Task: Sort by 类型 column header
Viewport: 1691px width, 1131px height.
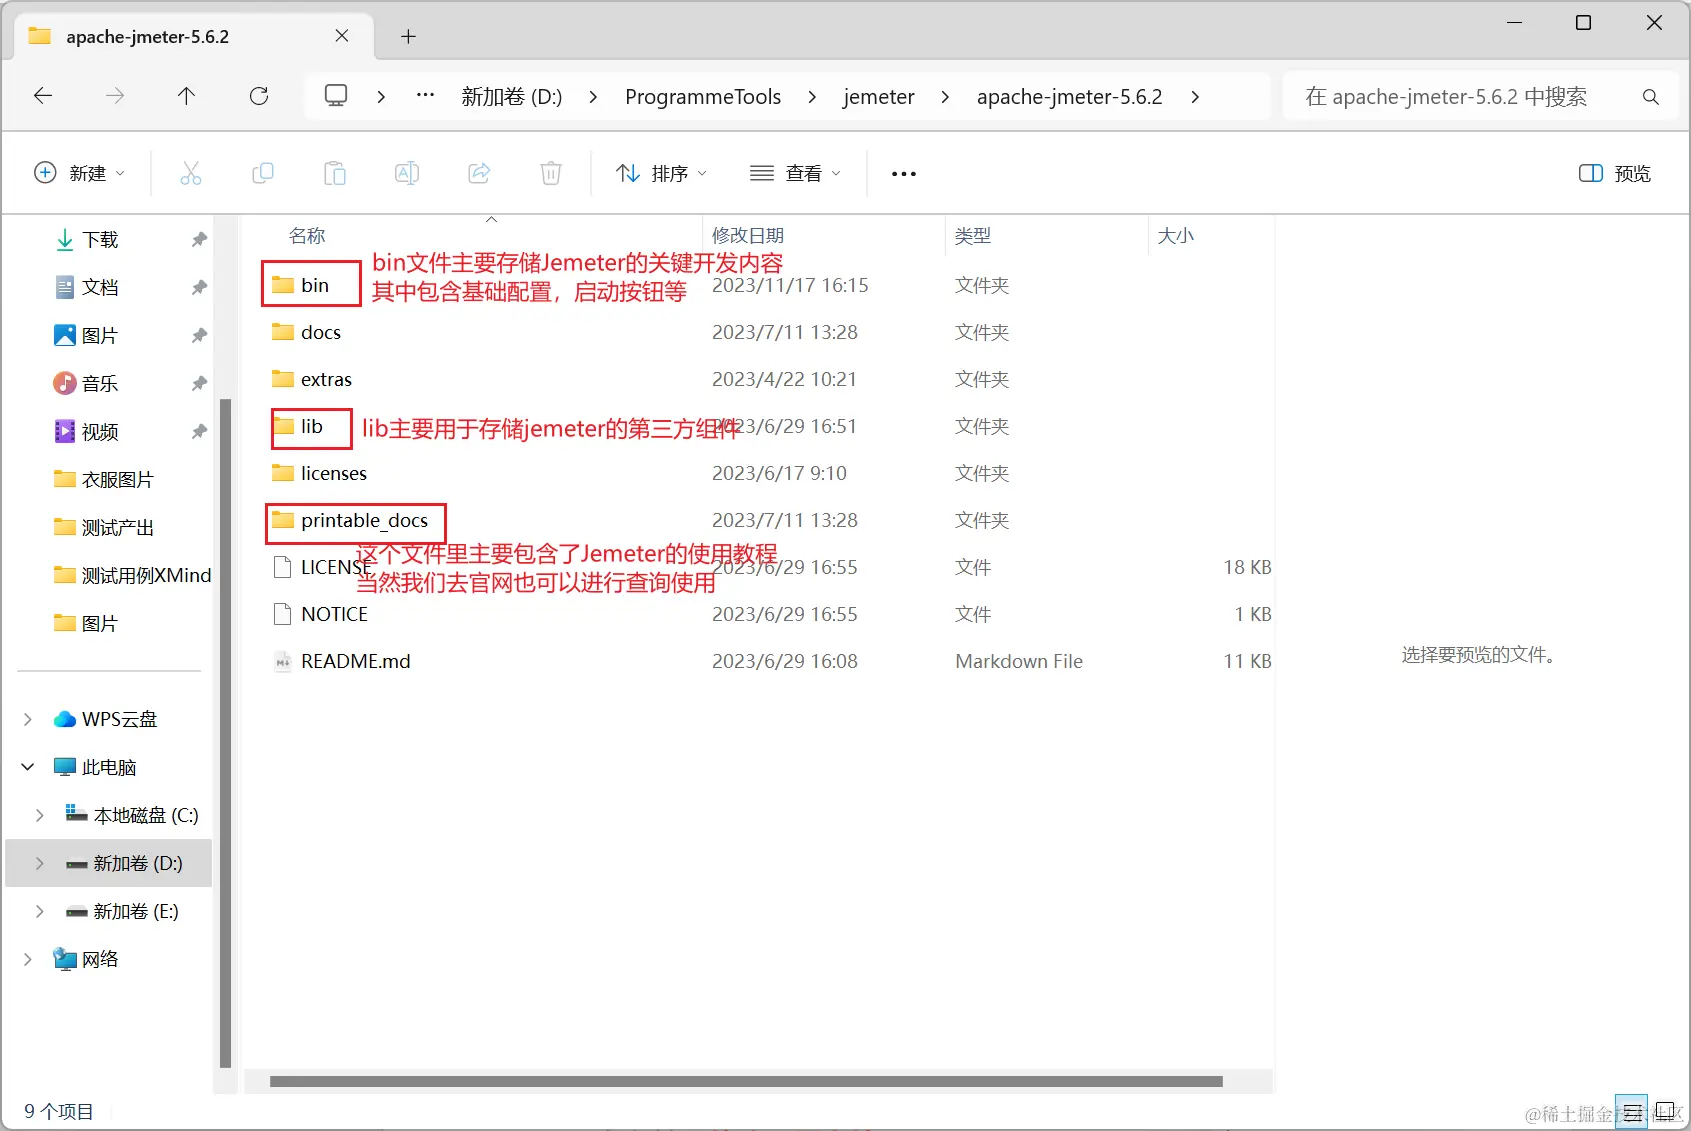Action: 973,236
